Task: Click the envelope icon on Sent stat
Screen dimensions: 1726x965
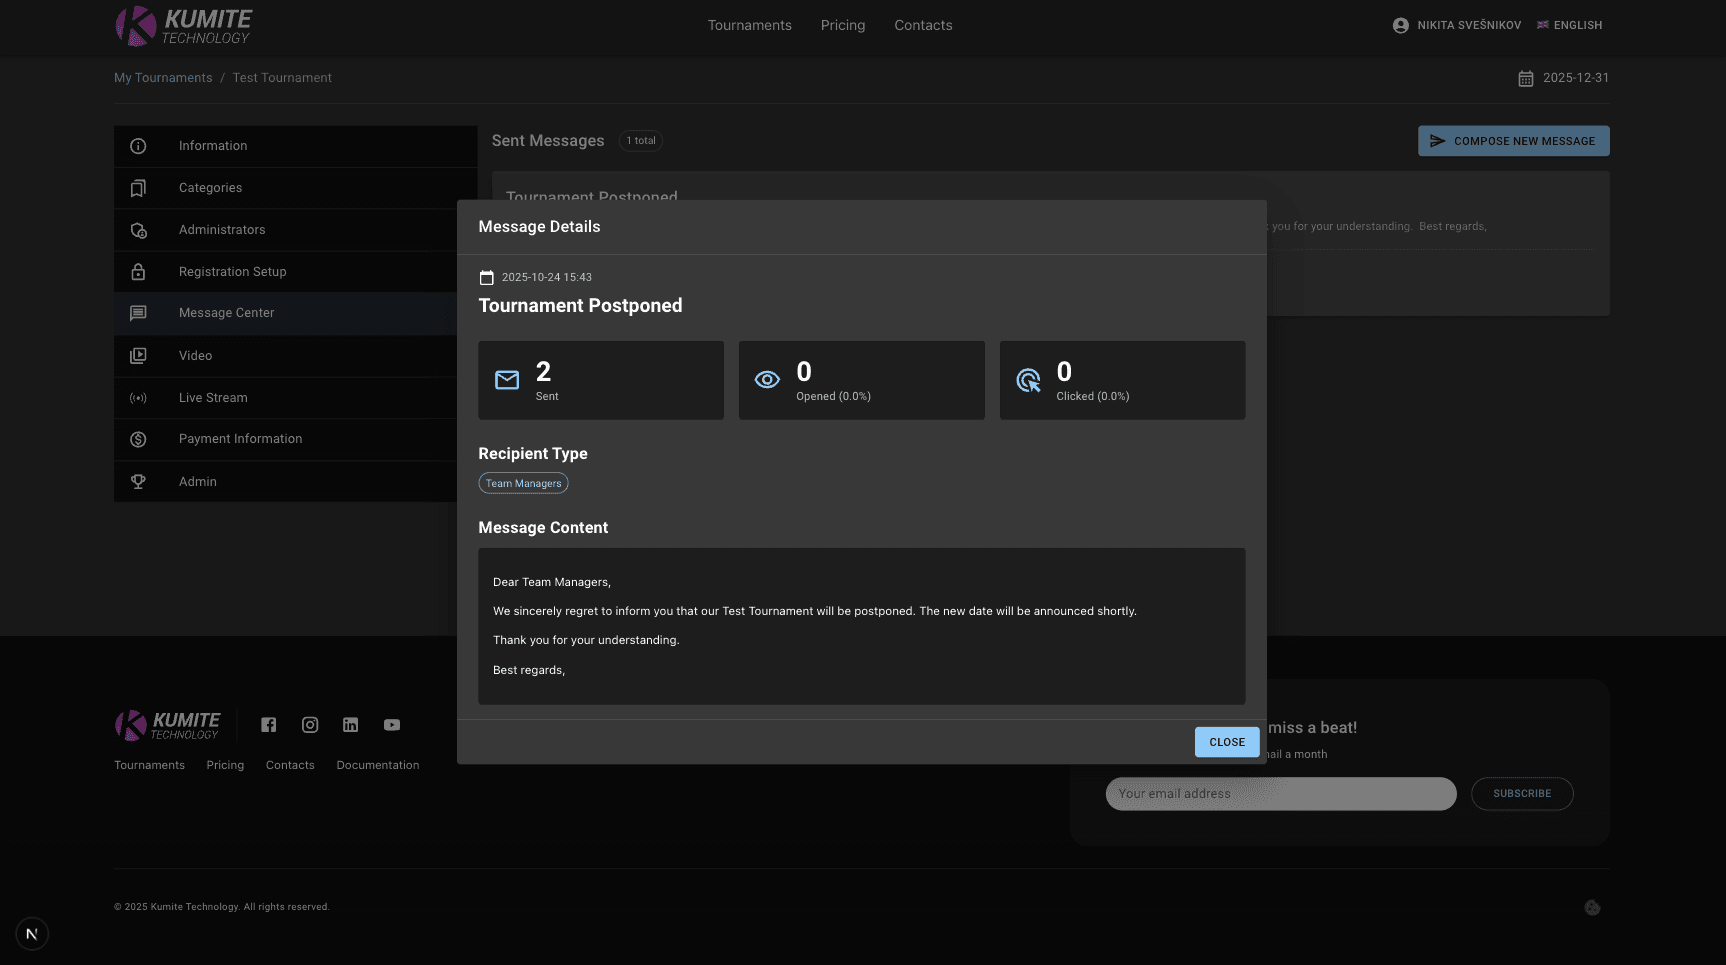Action: [x=506, y=380]
